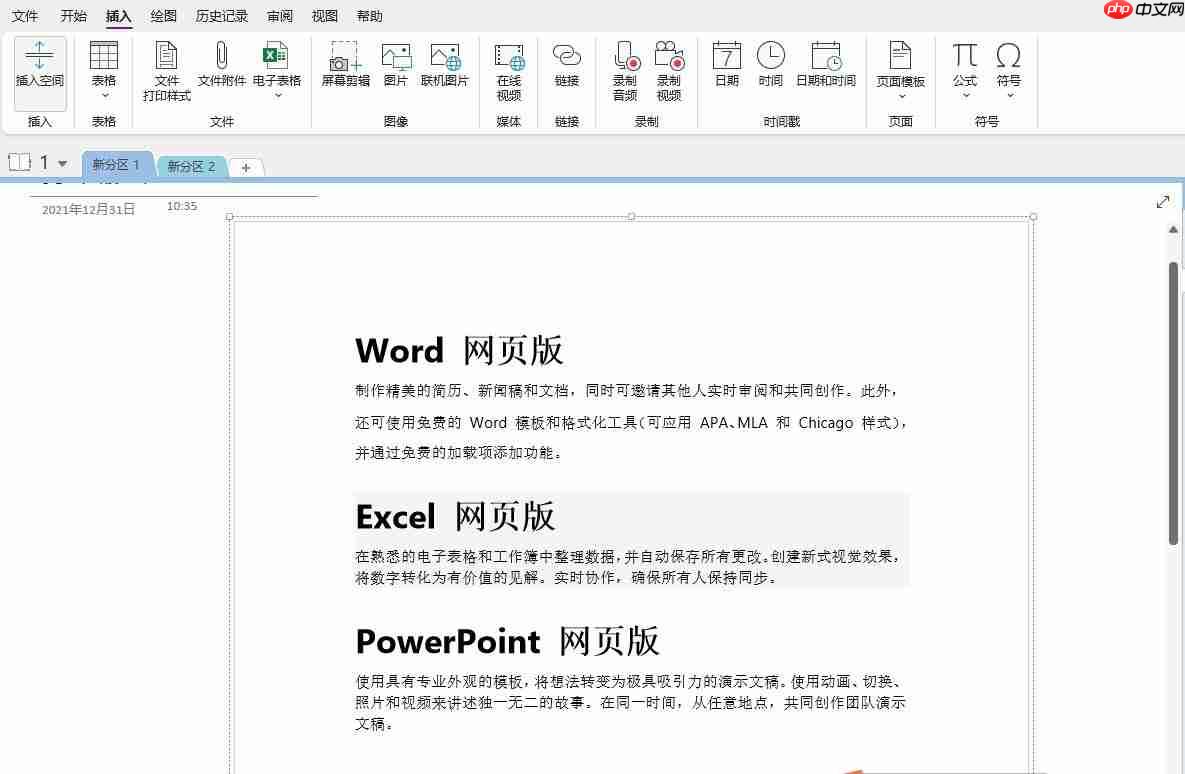
Task: Click the File Attachment paperclip icon
Action: tap(221, 55)
